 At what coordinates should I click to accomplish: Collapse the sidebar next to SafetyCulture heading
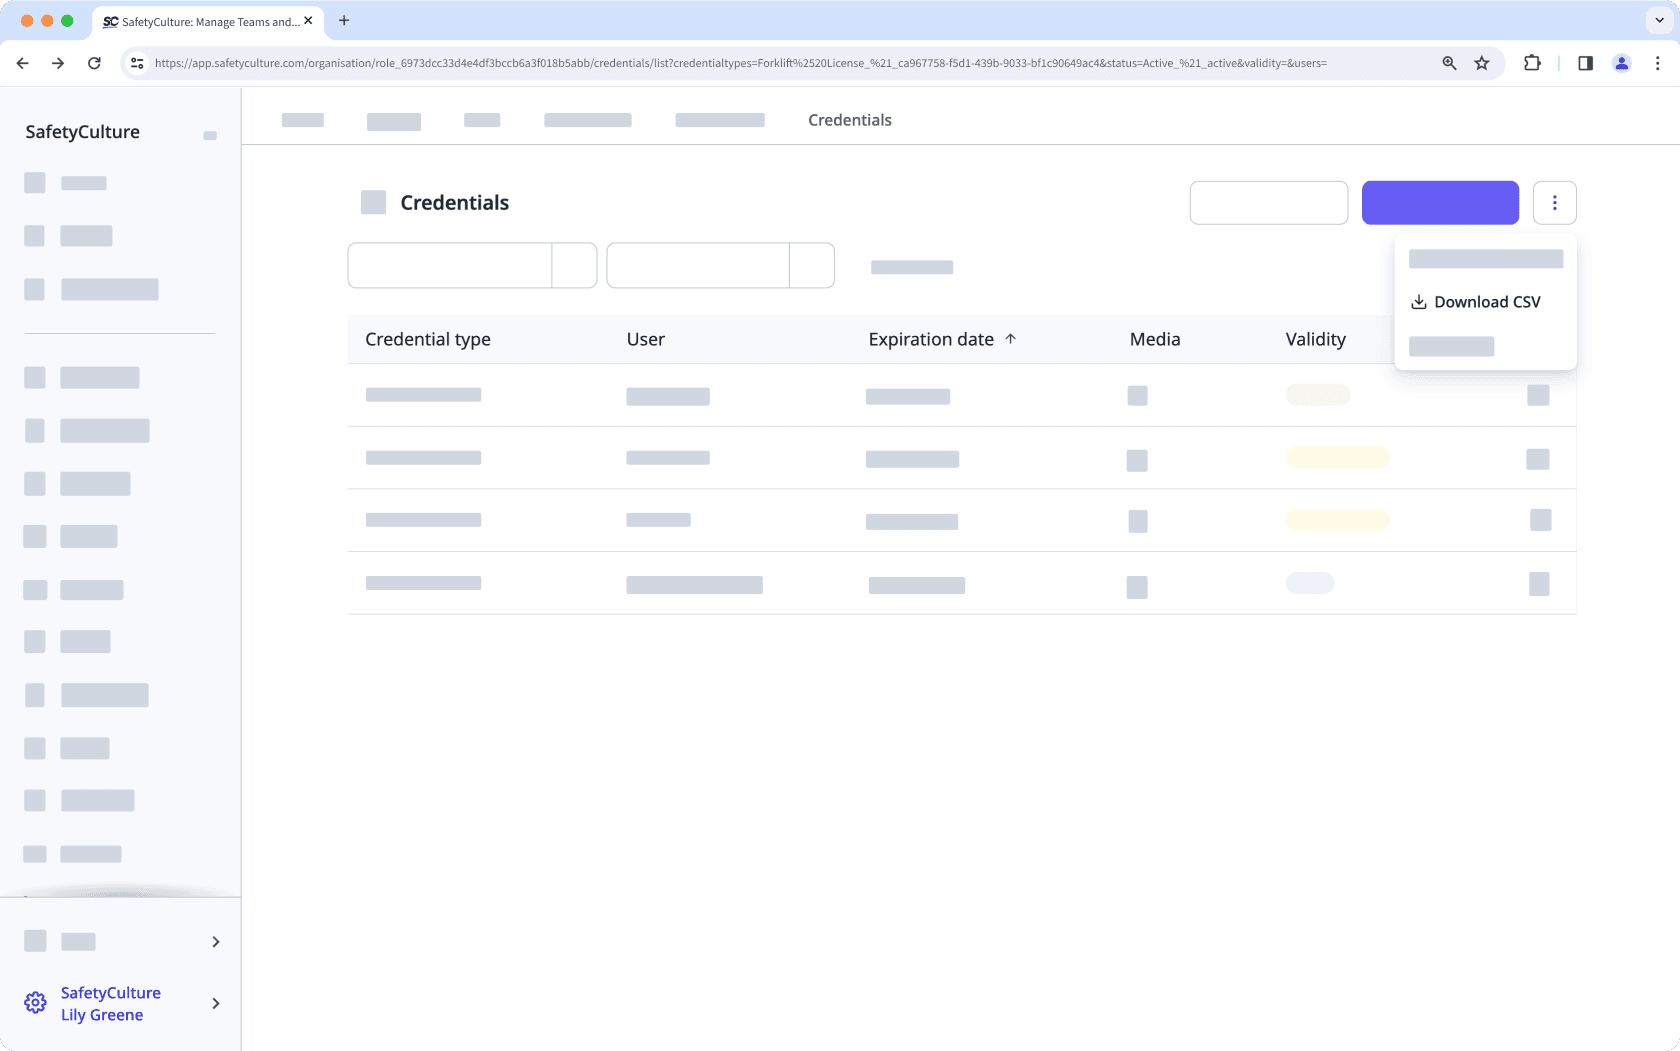point(210,135)
